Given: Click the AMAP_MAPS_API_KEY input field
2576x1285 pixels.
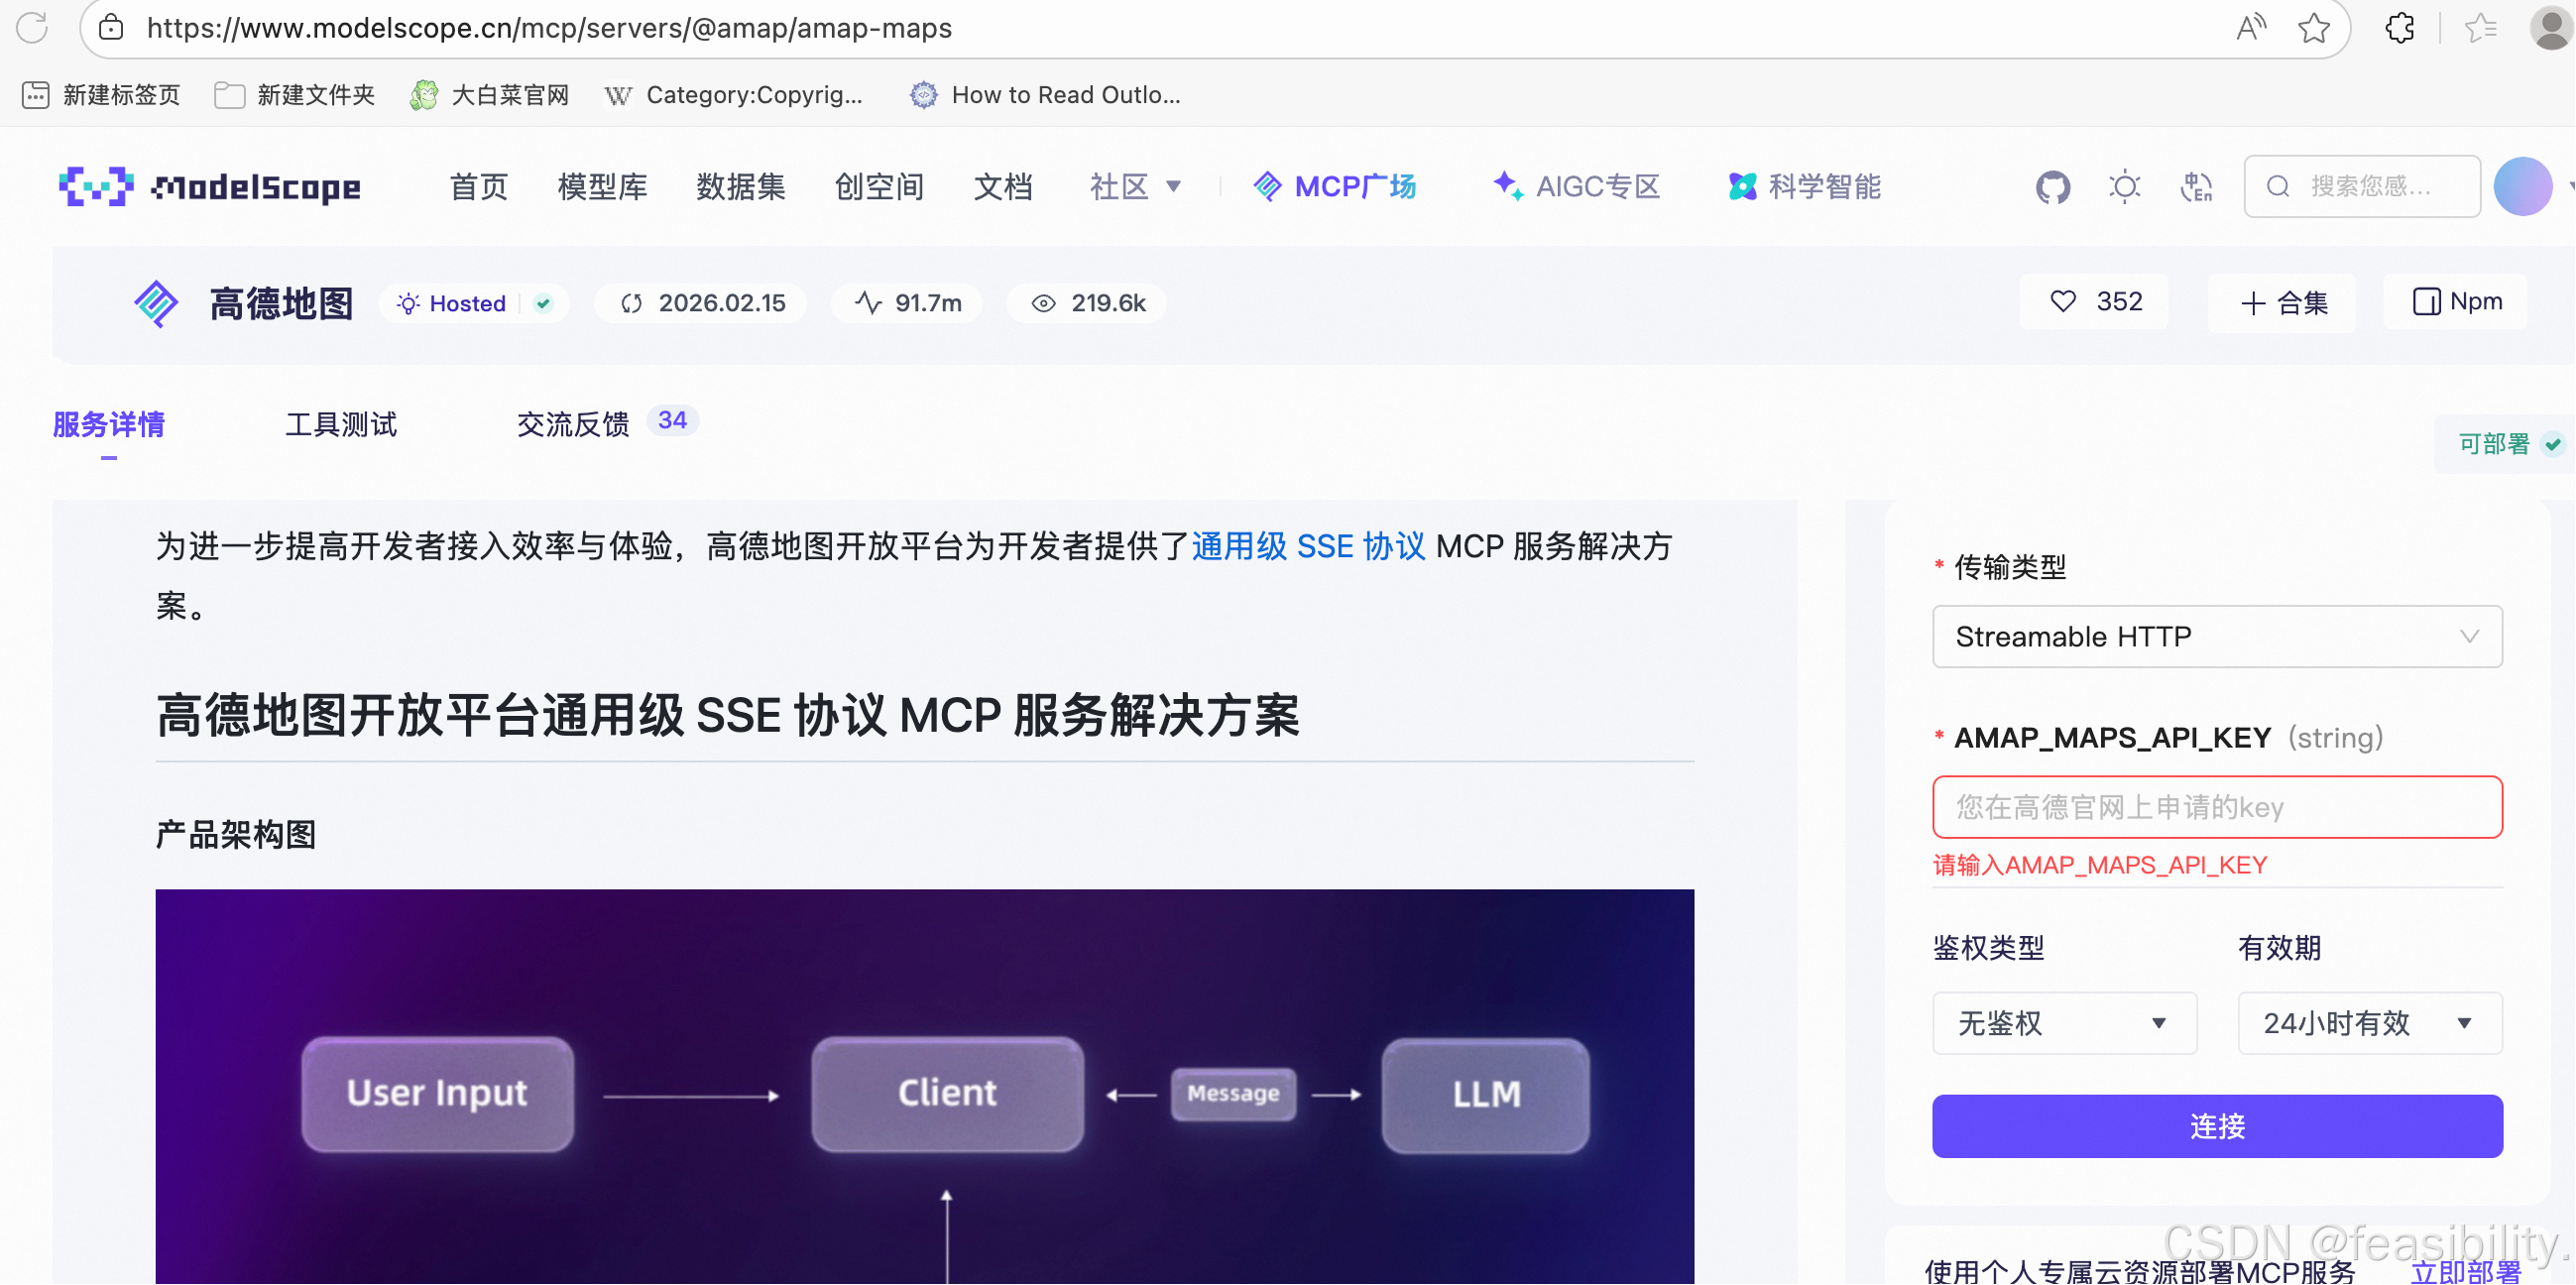Looking at the screenshot, I should point(2217,808).
